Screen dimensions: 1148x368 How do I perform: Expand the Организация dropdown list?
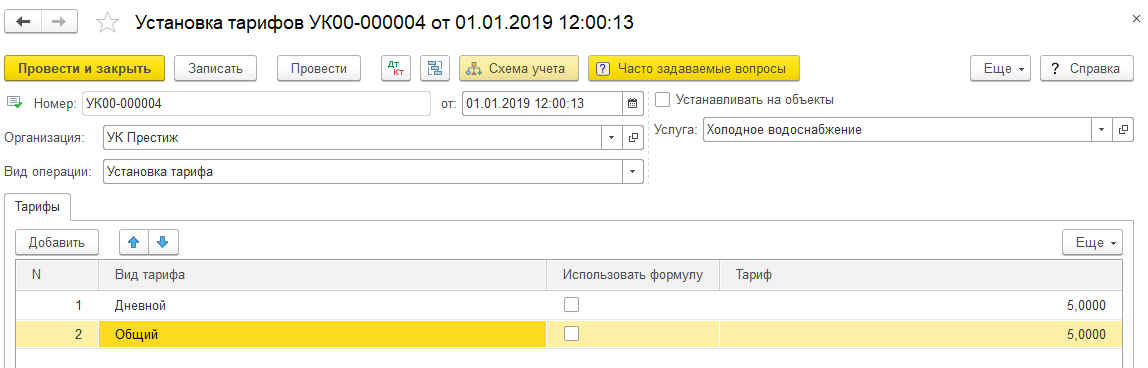click(612, 137)
